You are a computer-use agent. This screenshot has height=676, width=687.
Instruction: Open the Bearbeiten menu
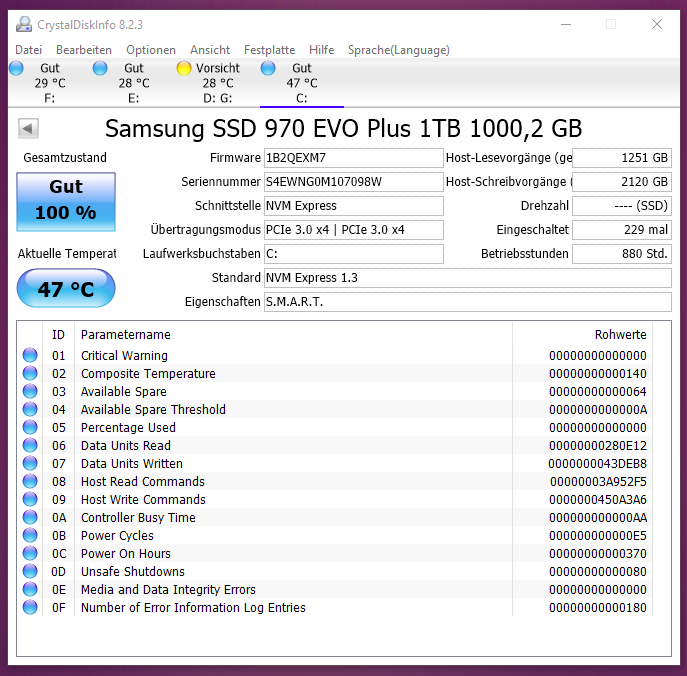[84, 50]
